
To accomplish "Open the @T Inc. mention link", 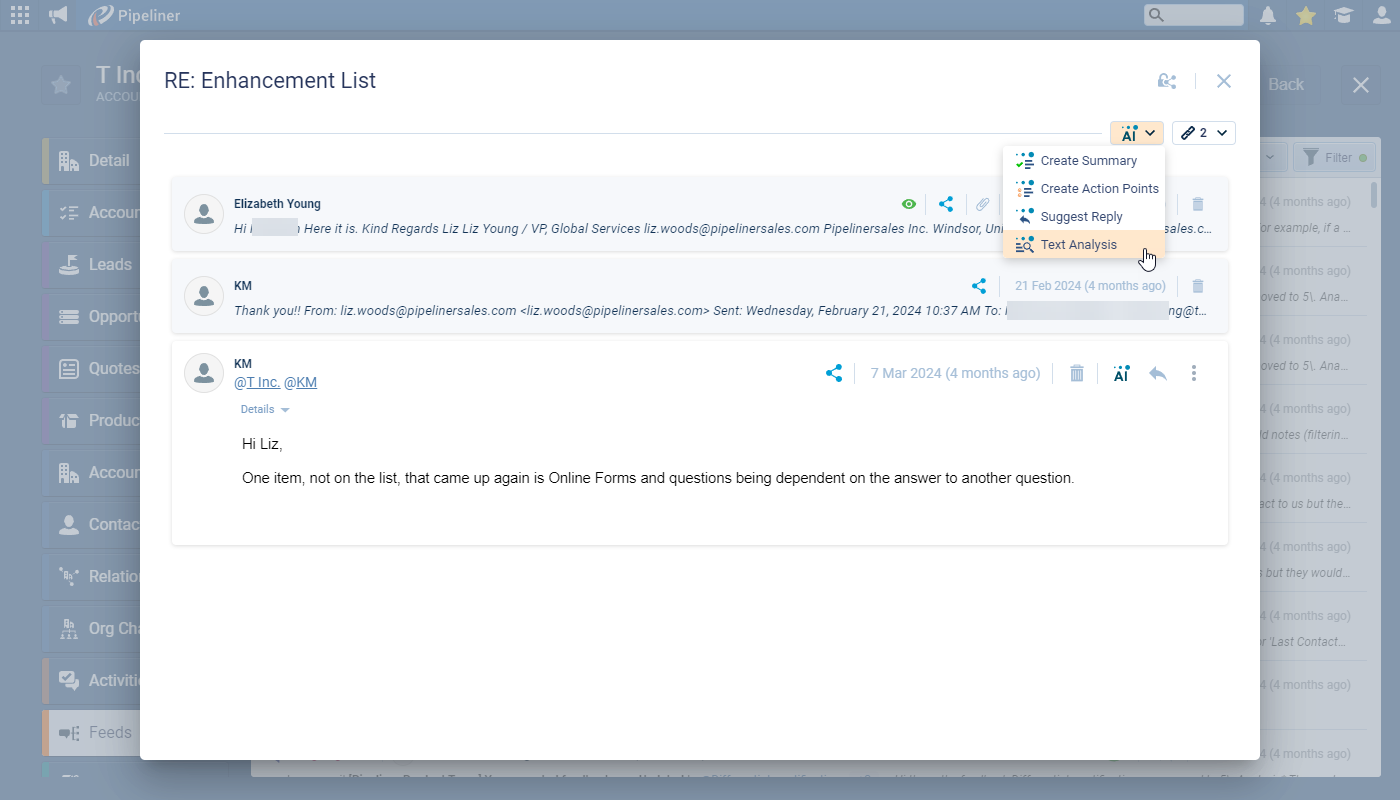I will (x=257, y=382).
